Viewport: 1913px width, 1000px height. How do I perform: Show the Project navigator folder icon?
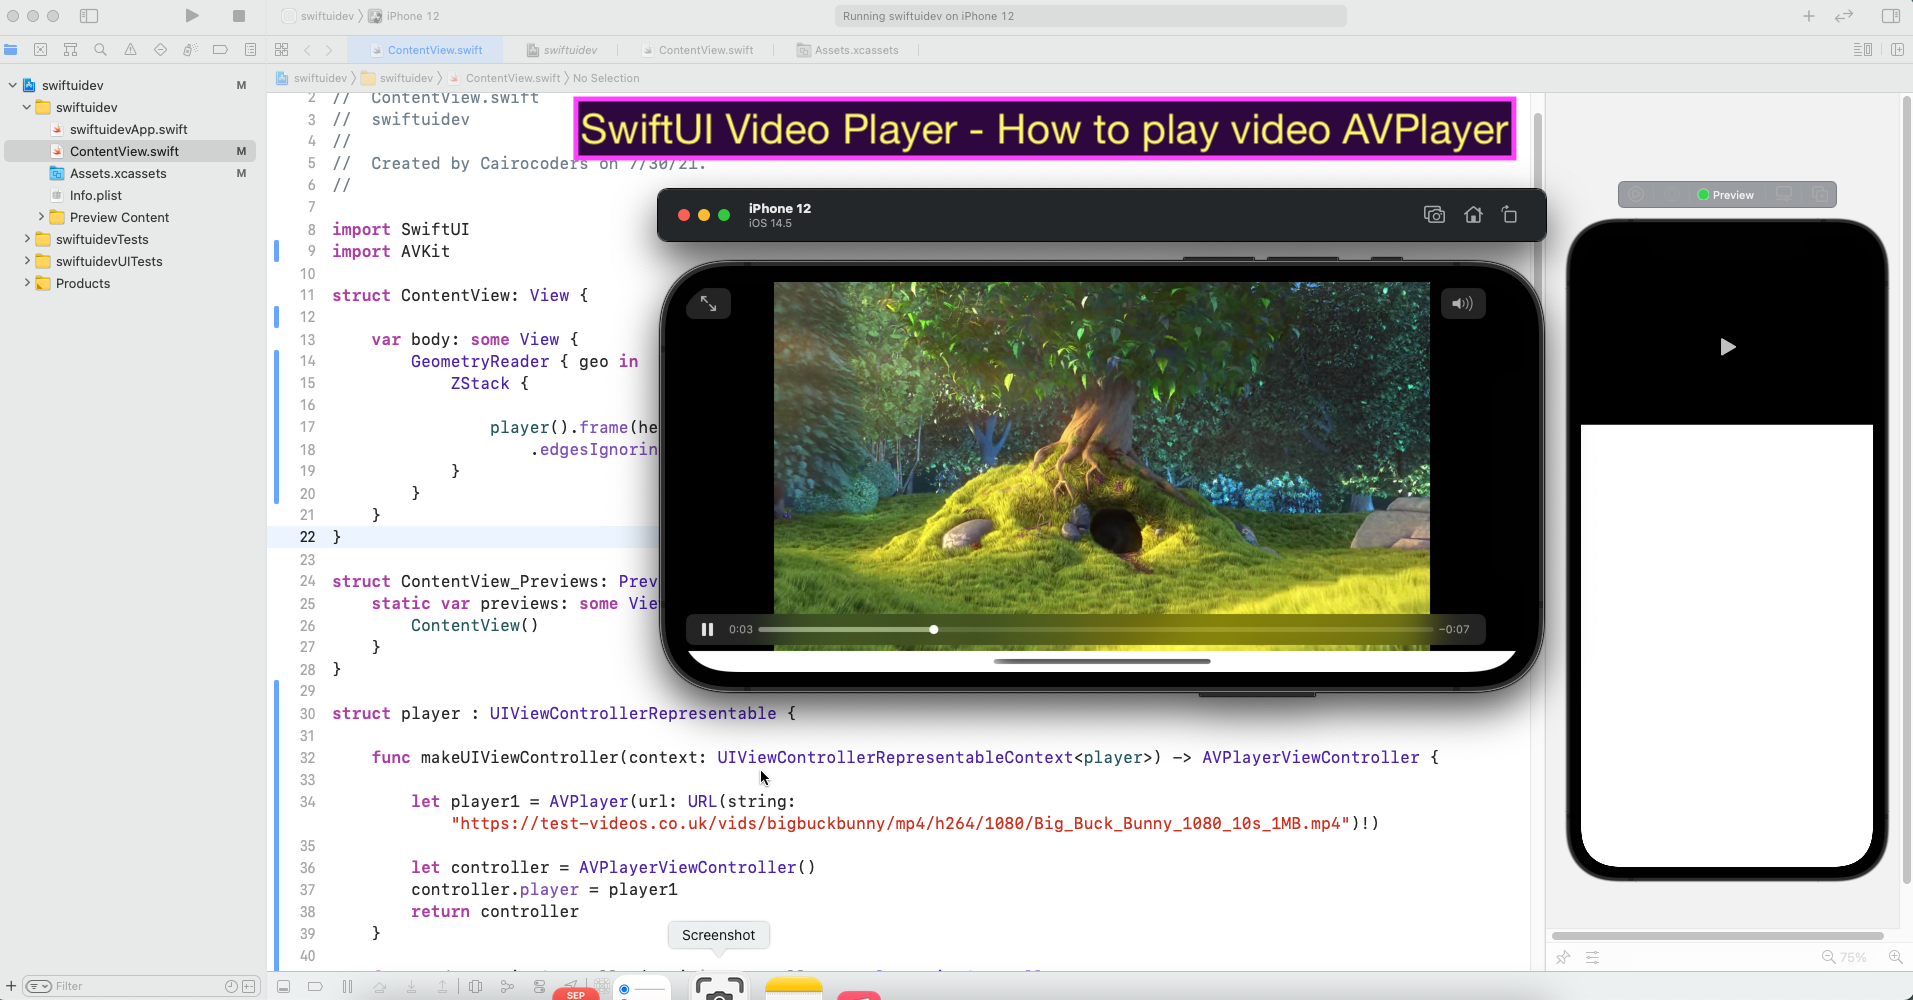tap(11, 50)
